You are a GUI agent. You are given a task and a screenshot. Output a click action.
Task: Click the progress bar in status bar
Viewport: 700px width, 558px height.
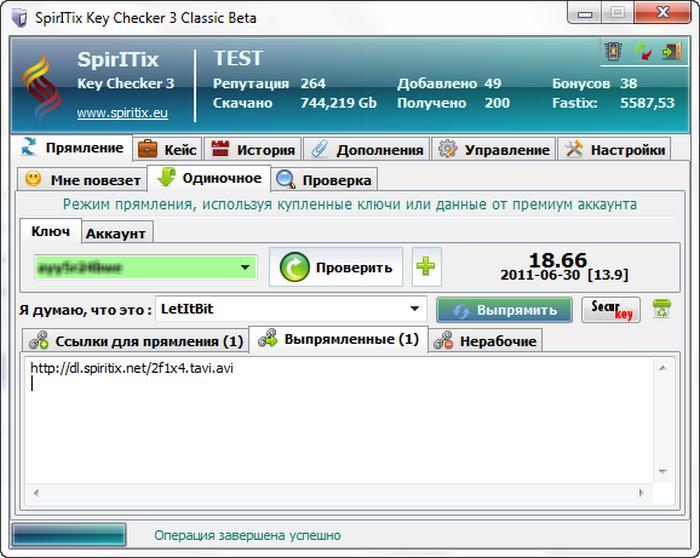(69, 535)
